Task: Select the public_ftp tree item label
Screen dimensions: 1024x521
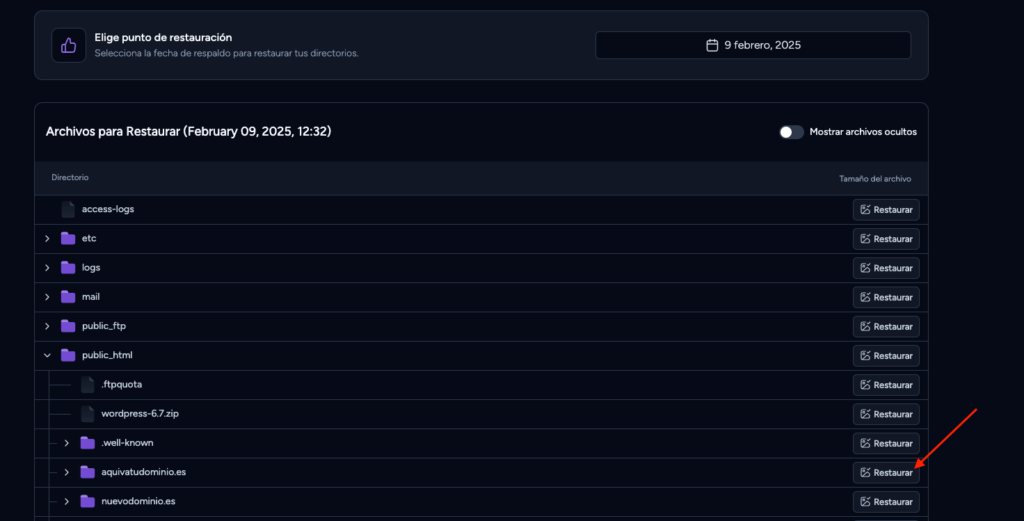Action: pos(104,326)
